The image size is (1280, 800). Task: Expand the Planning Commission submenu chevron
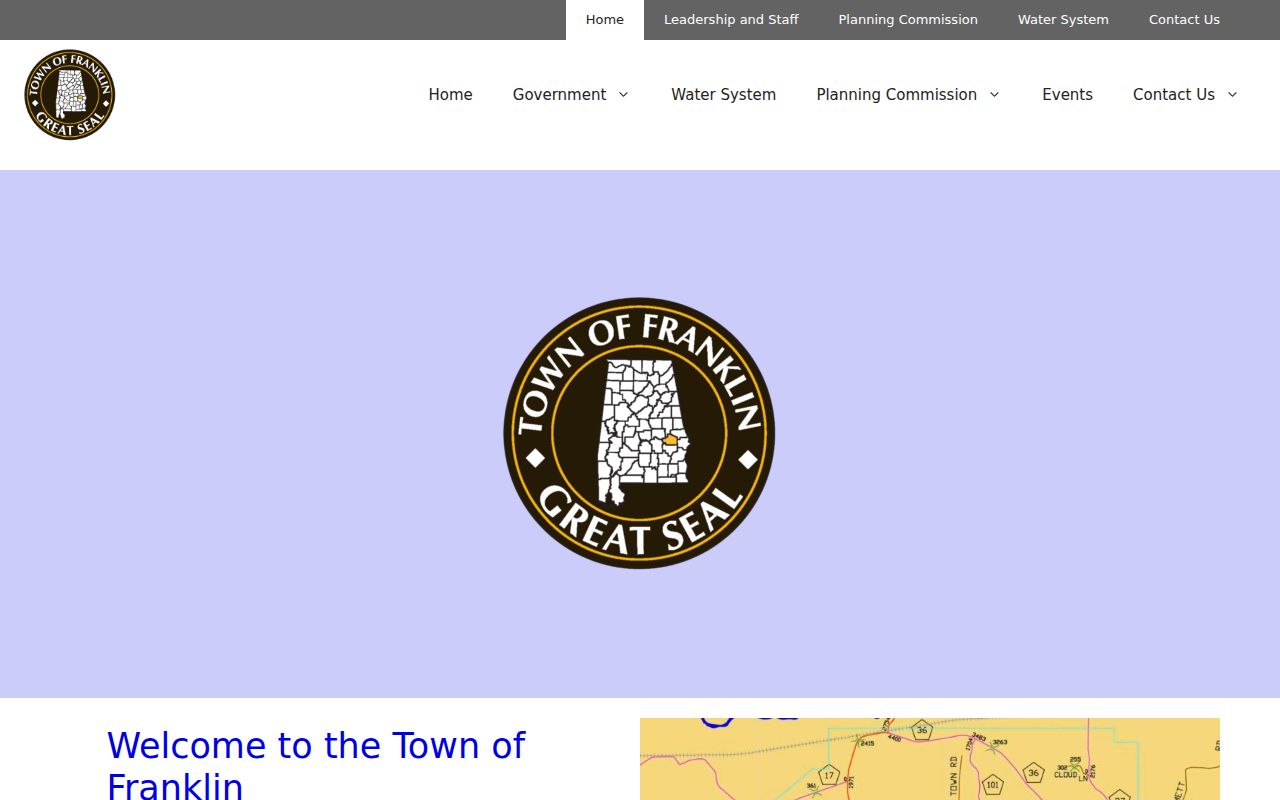tap(994, 94)
